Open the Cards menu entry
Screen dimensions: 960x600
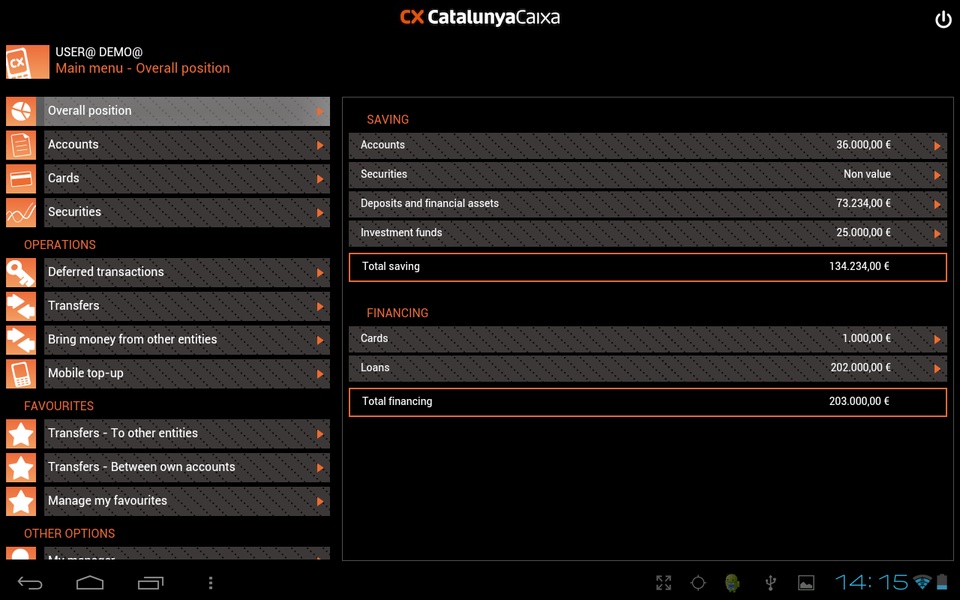tap(187, 179)
